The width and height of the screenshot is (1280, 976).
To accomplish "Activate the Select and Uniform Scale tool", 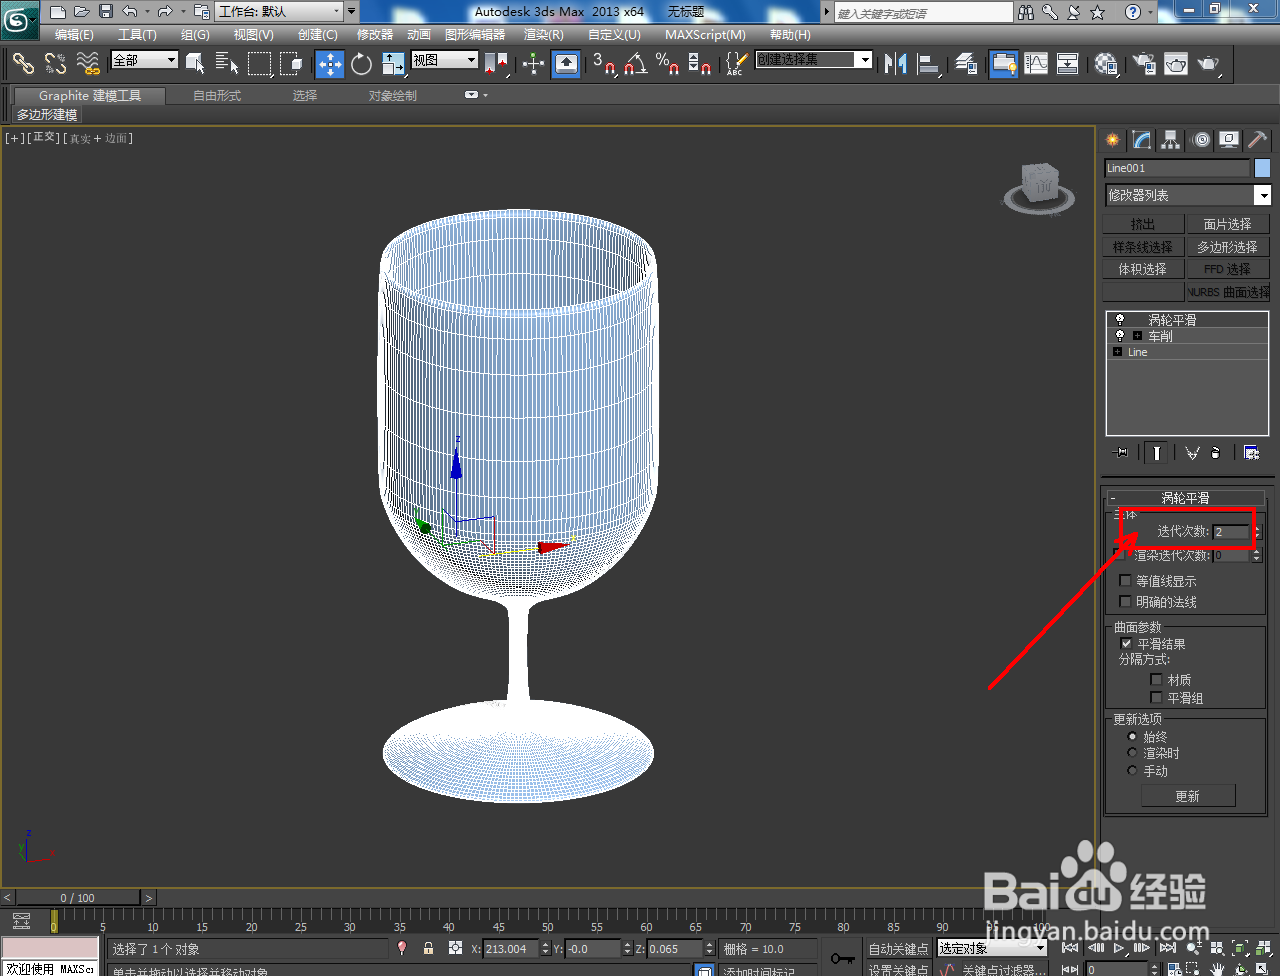I will click(x=393, y=64).
